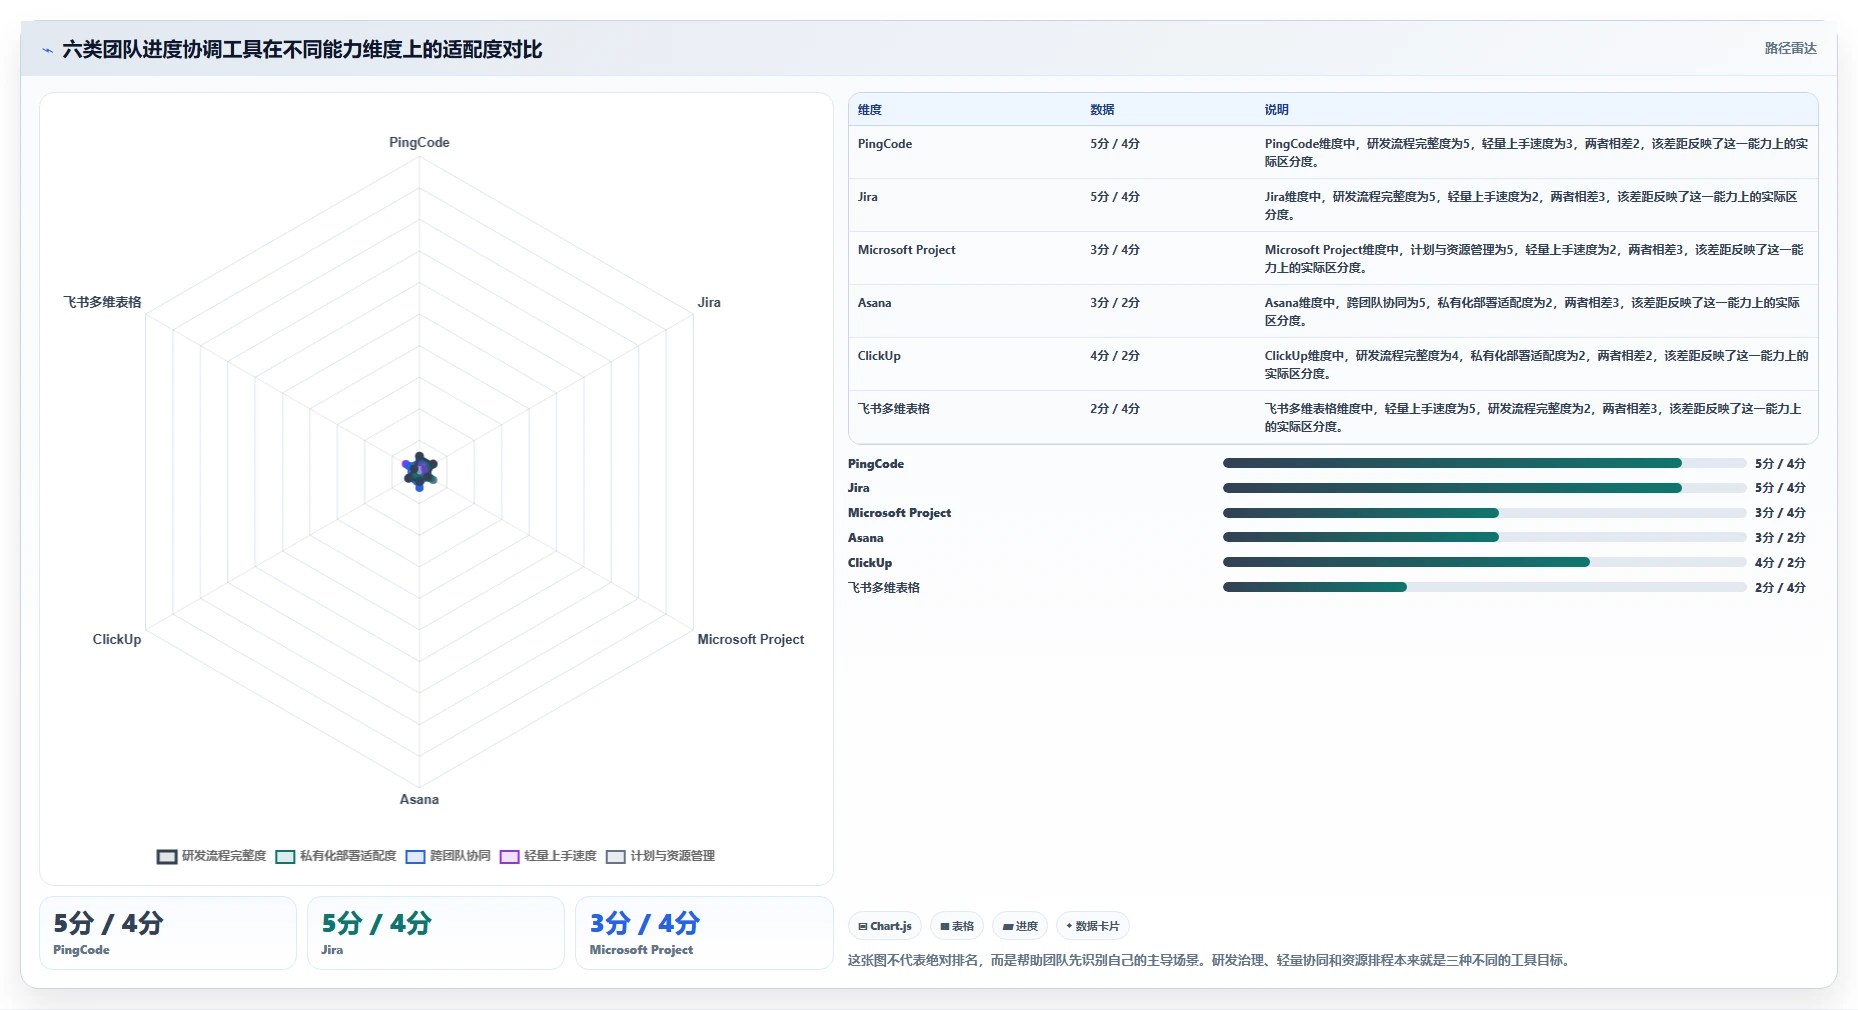
Task: Click the Chart.js tag chip
Action: coord(885,926)
